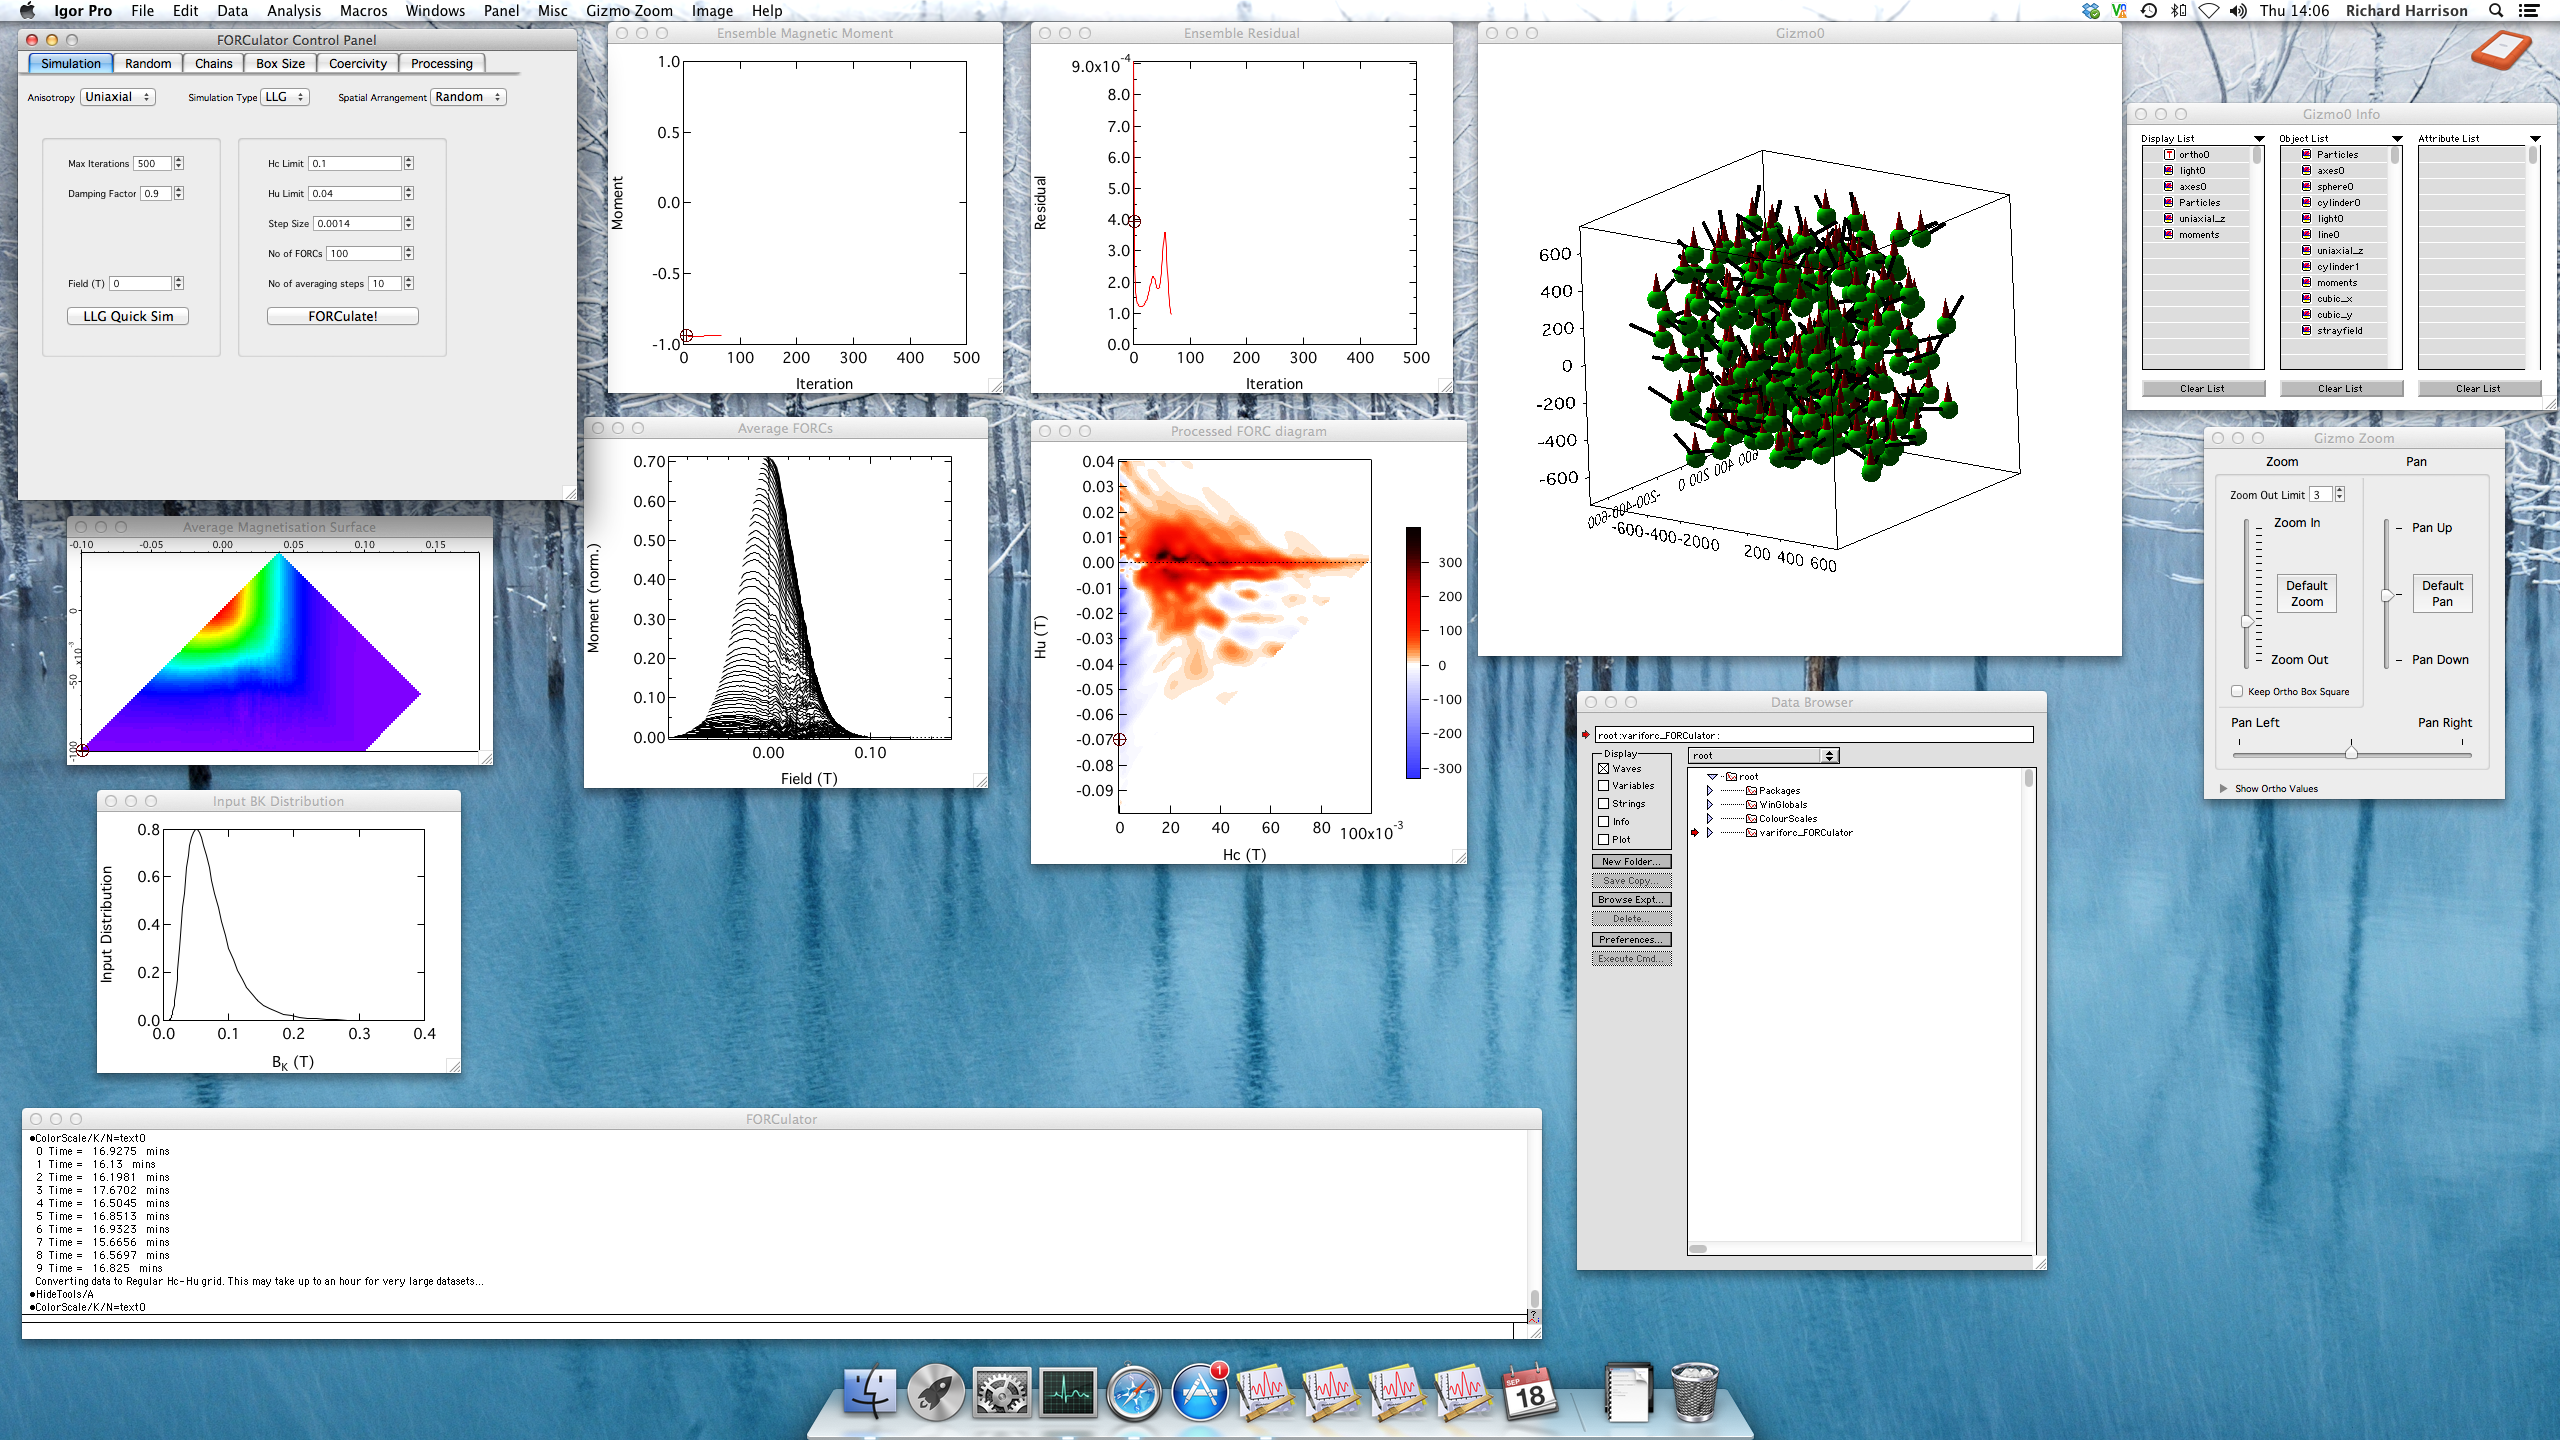Image resolution: width=2560 pixels, height=1440 pixels.
Task: Click the Pan Left/Right horizontal slider
Action: (x=2351, y=753)
